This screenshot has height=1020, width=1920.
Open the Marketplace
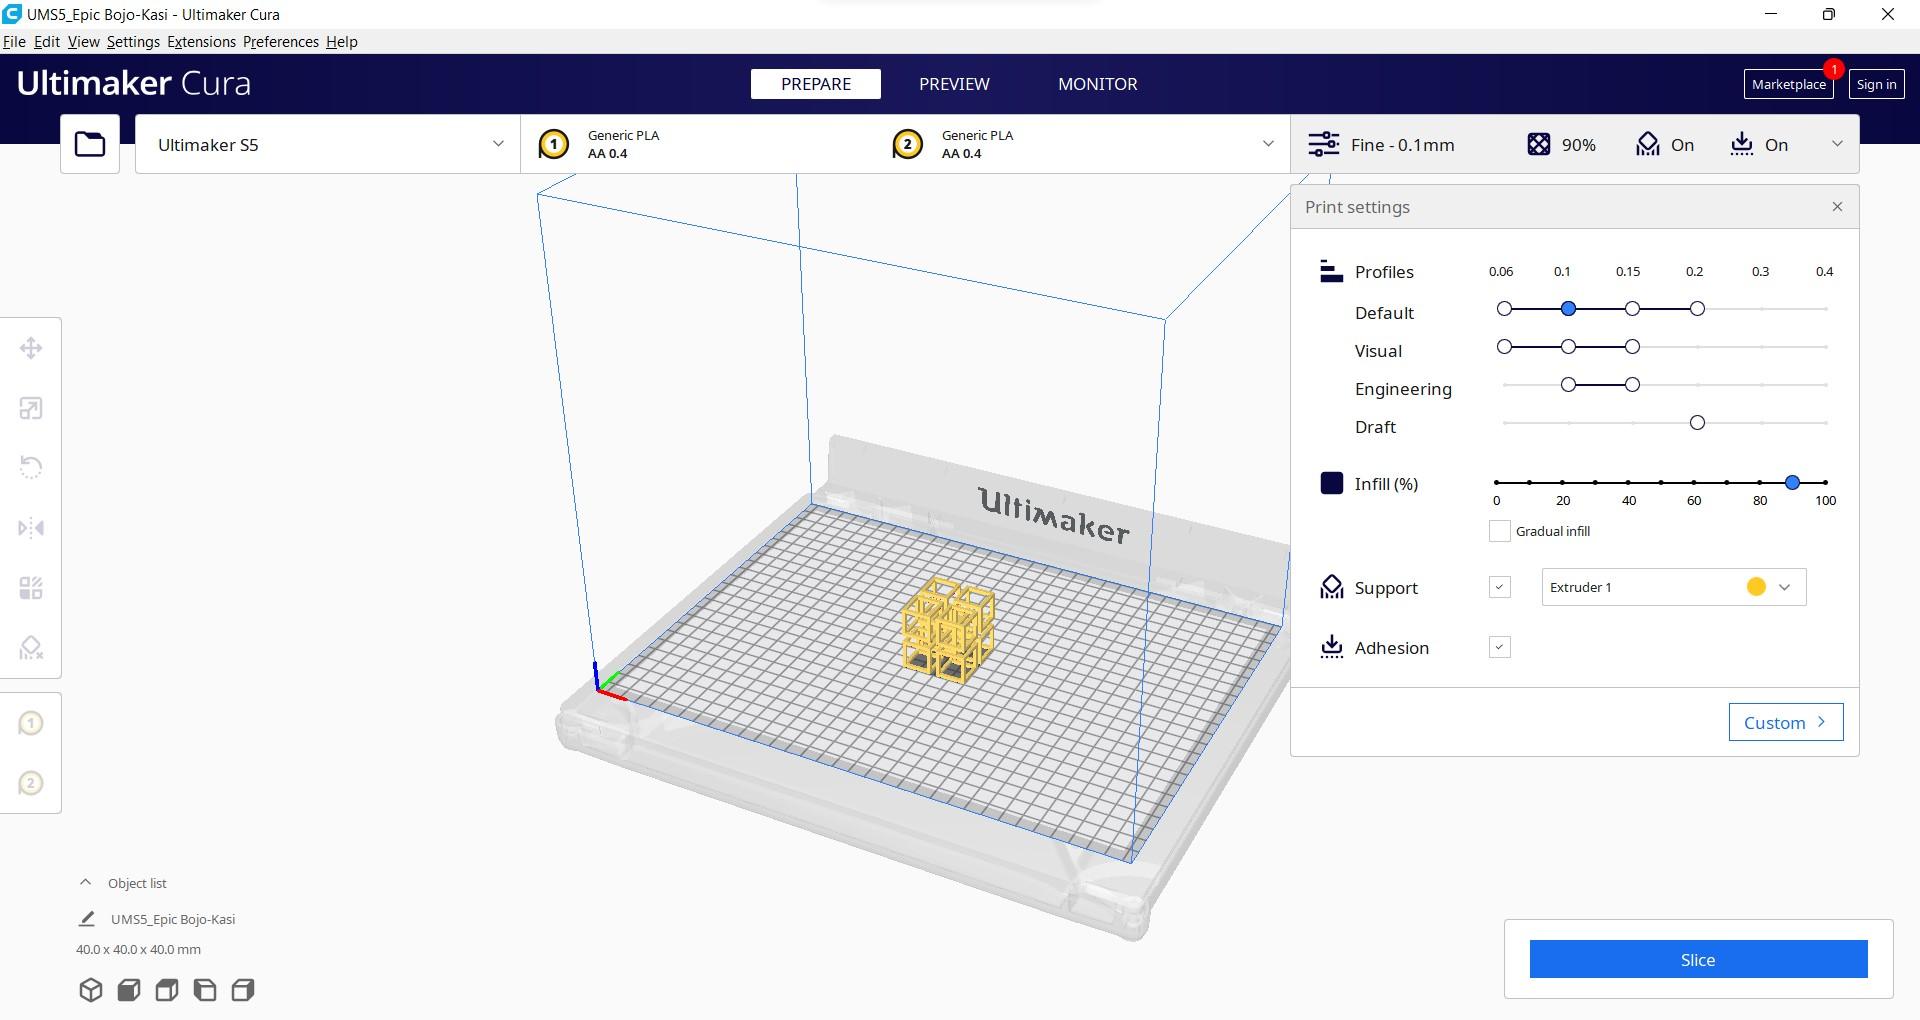1788,84
